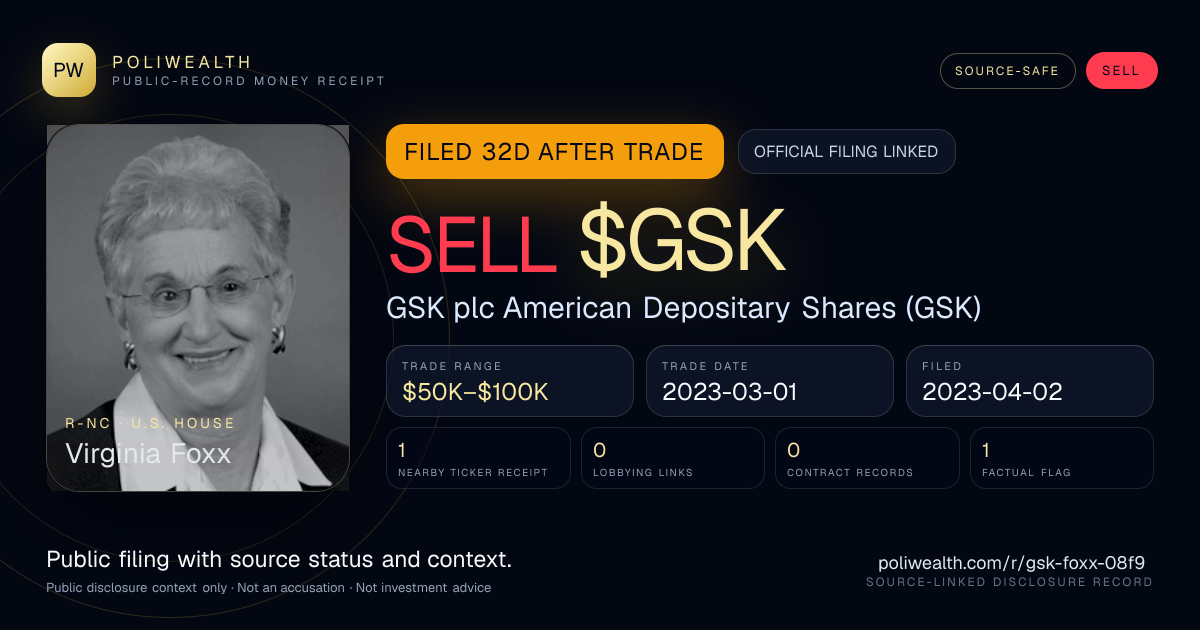1200x630 pixels.
Task: Click the large red SELL heading
Action: coord(472,241)
